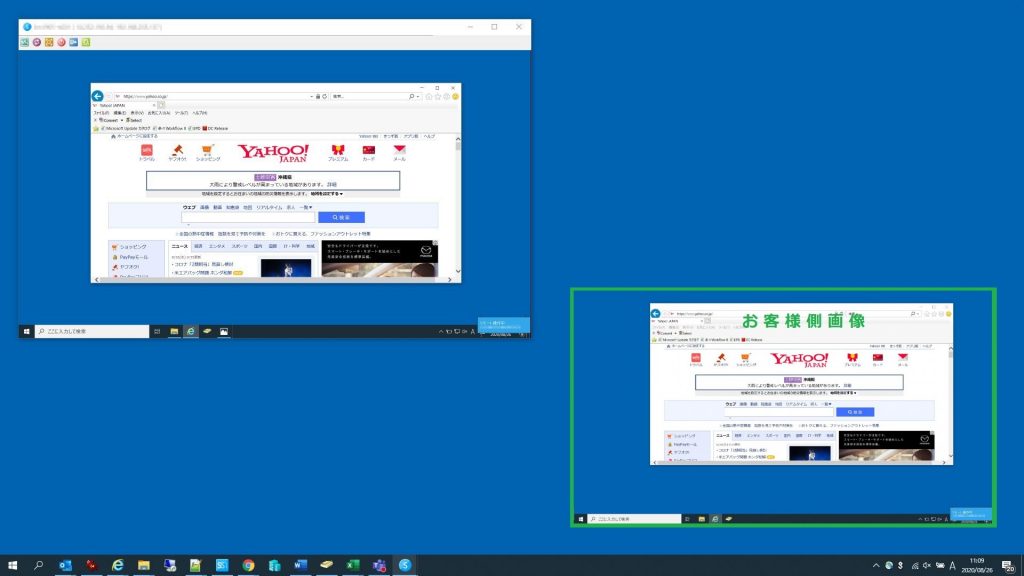The image size is (1024, 576).
Task: Switch to スポーツ news tab in remote viewer
Action: click(239, 246)
